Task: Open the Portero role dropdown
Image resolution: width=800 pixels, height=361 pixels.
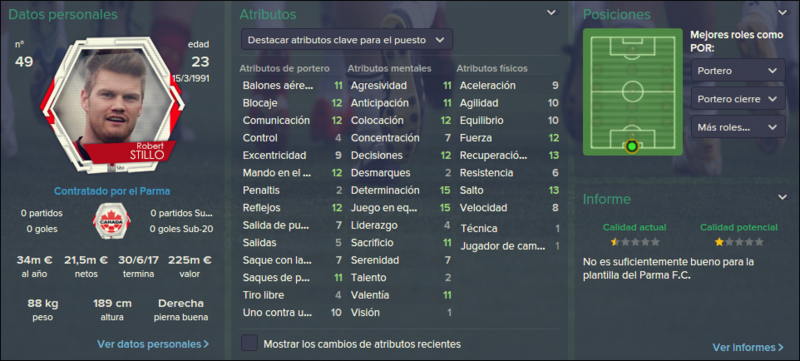Action: click(x=738, y=70)
